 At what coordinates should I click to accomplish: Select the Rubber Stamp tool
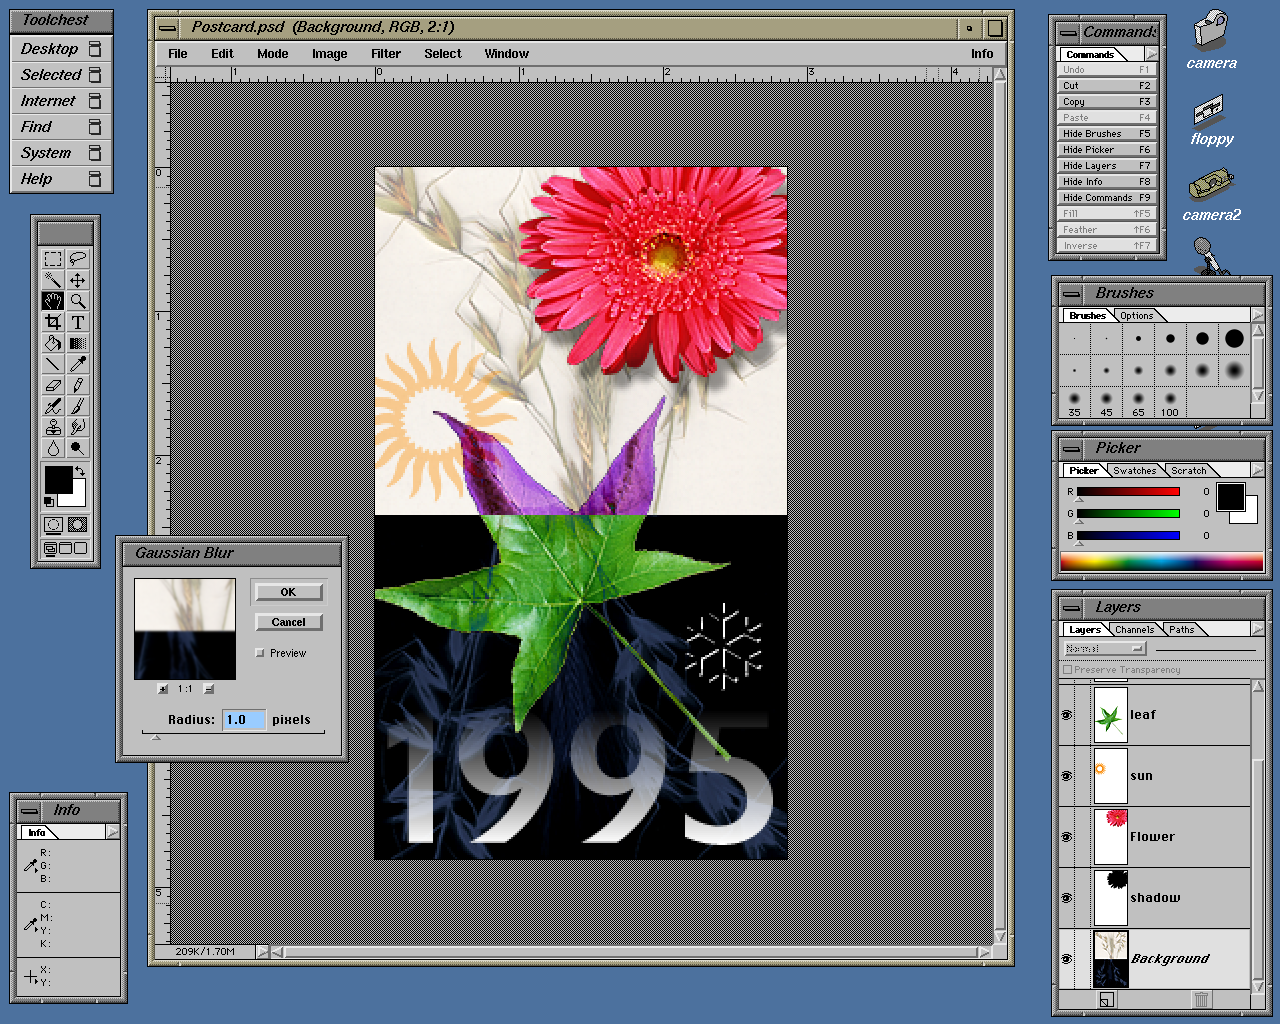[x=53, y=427]
